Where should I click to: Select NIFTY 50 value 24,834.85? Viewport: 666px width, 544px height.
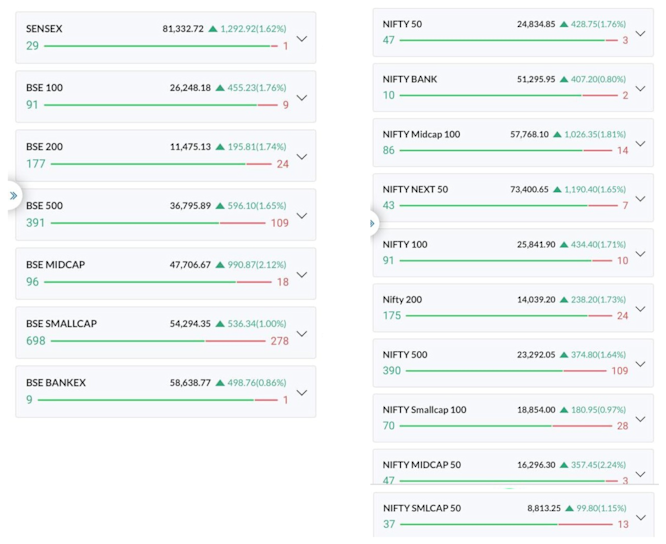tap(536, 24)
